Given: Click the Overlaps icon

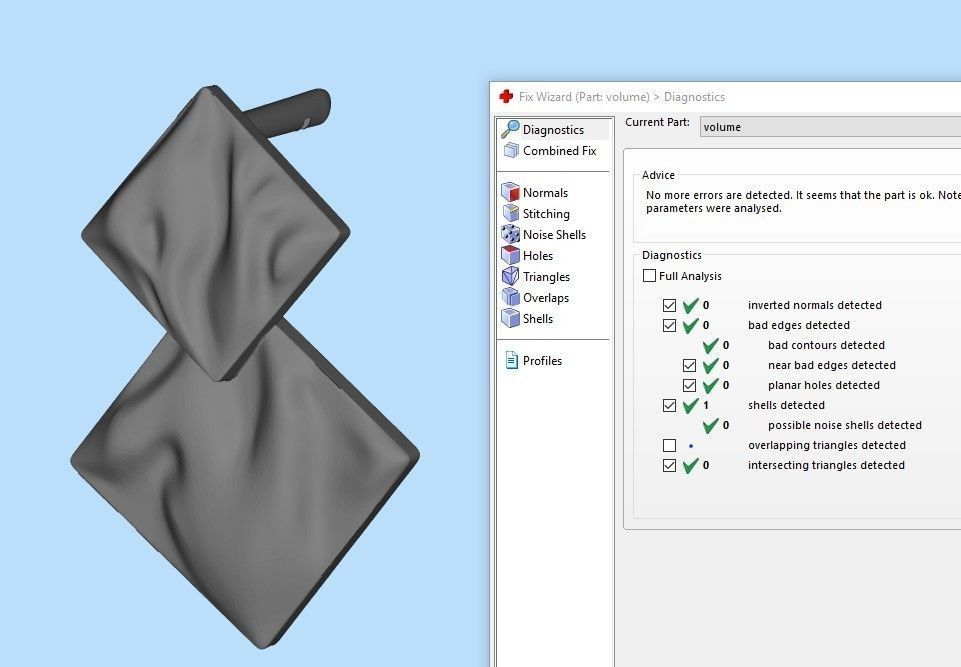Looking at the screenshot, I should point(511,297).
